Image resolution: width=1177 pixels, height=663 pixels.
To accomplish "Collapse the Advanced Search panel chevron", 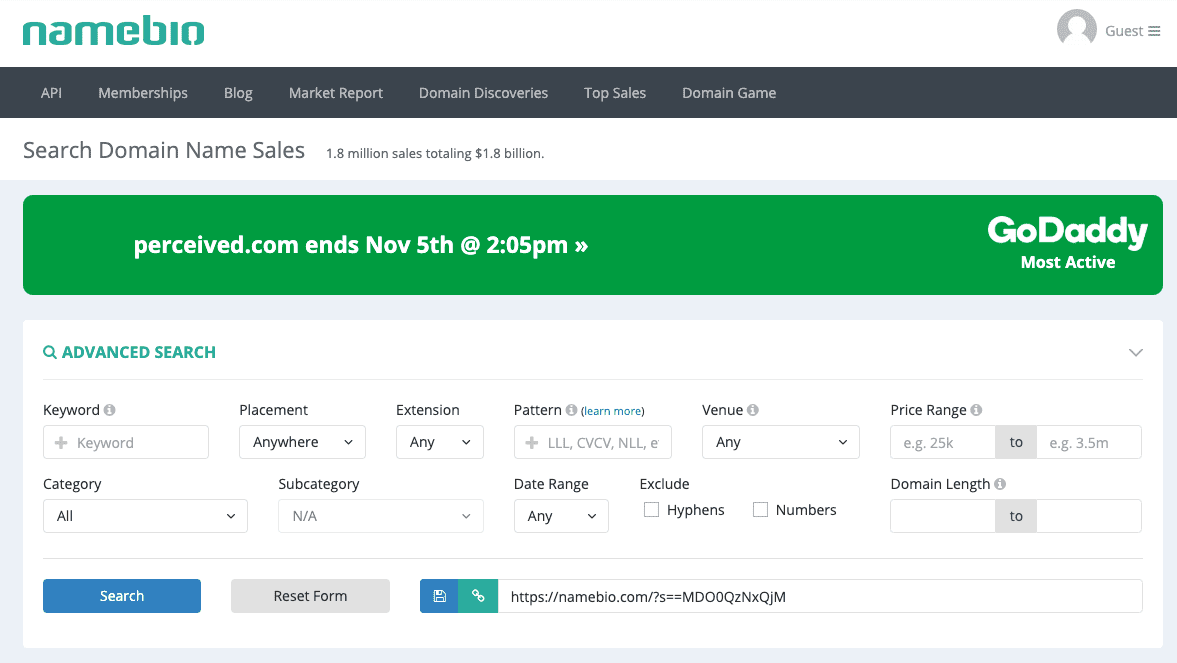I will 1136,352.
